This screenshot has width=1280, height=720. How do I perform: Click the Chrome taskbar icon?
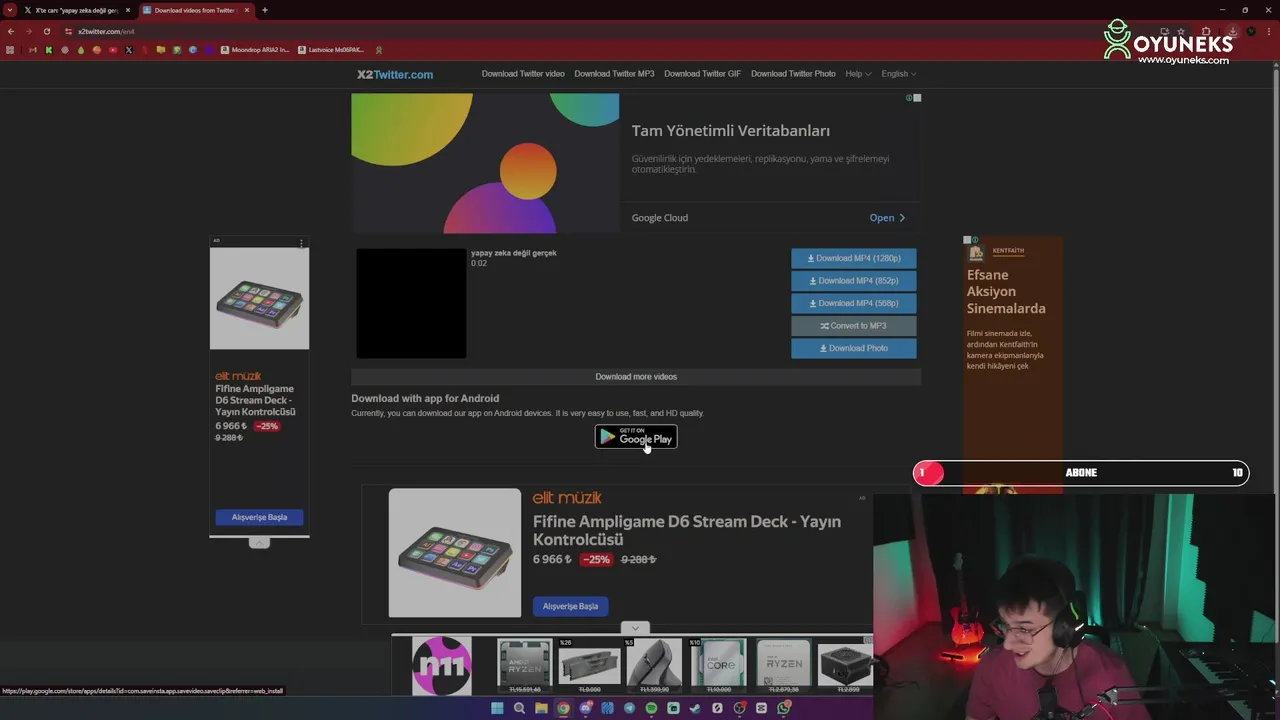point(563,708)
